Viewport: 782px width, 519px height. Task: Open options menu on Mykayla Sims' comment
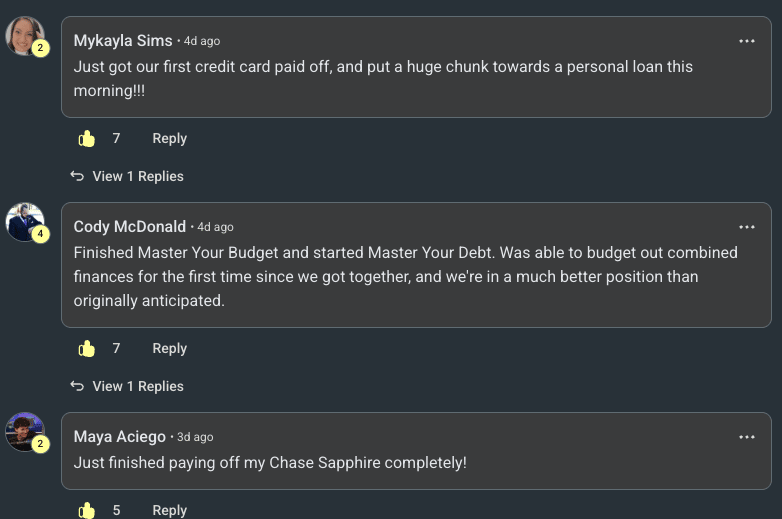click(747, 41)
